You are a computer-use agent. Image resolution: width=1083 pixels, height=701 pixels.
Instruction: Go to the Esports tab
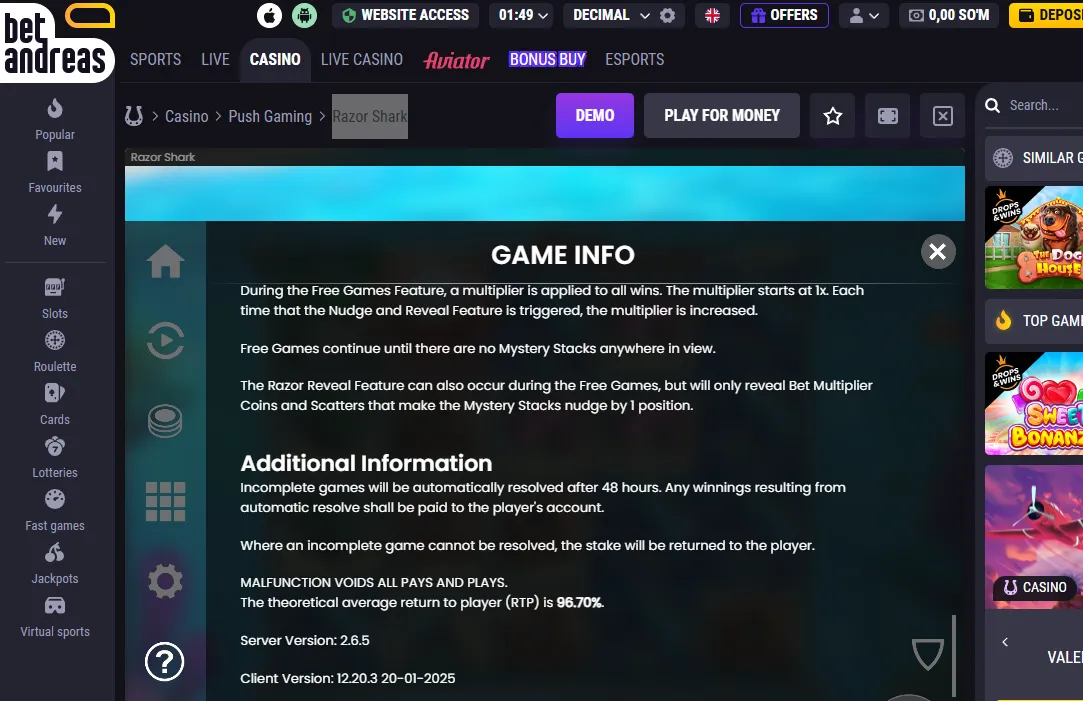tap(635, 59)
